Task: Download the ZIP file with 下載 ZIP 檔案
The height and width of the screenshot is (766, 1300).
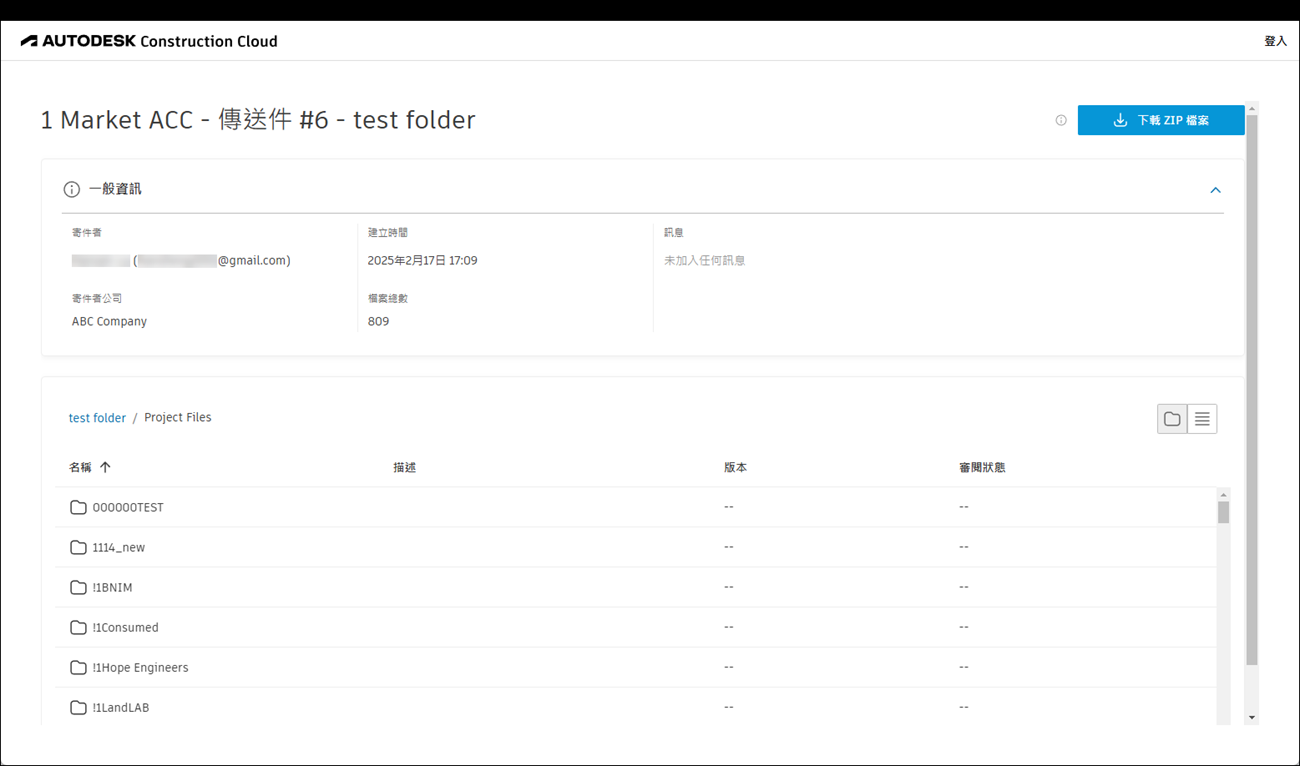Action: (1161, 120)
